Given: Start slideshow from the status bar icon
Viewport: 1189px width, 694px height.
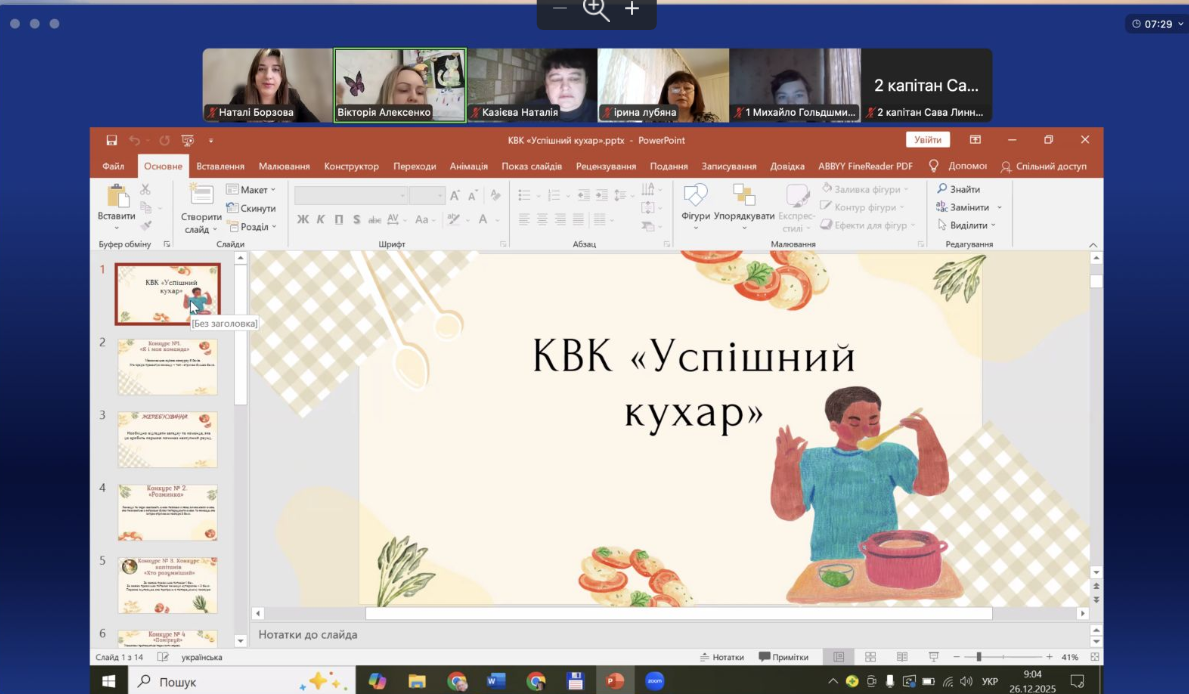Looking at the screenshot, I should pyautogui.click(x=932, y=657).
